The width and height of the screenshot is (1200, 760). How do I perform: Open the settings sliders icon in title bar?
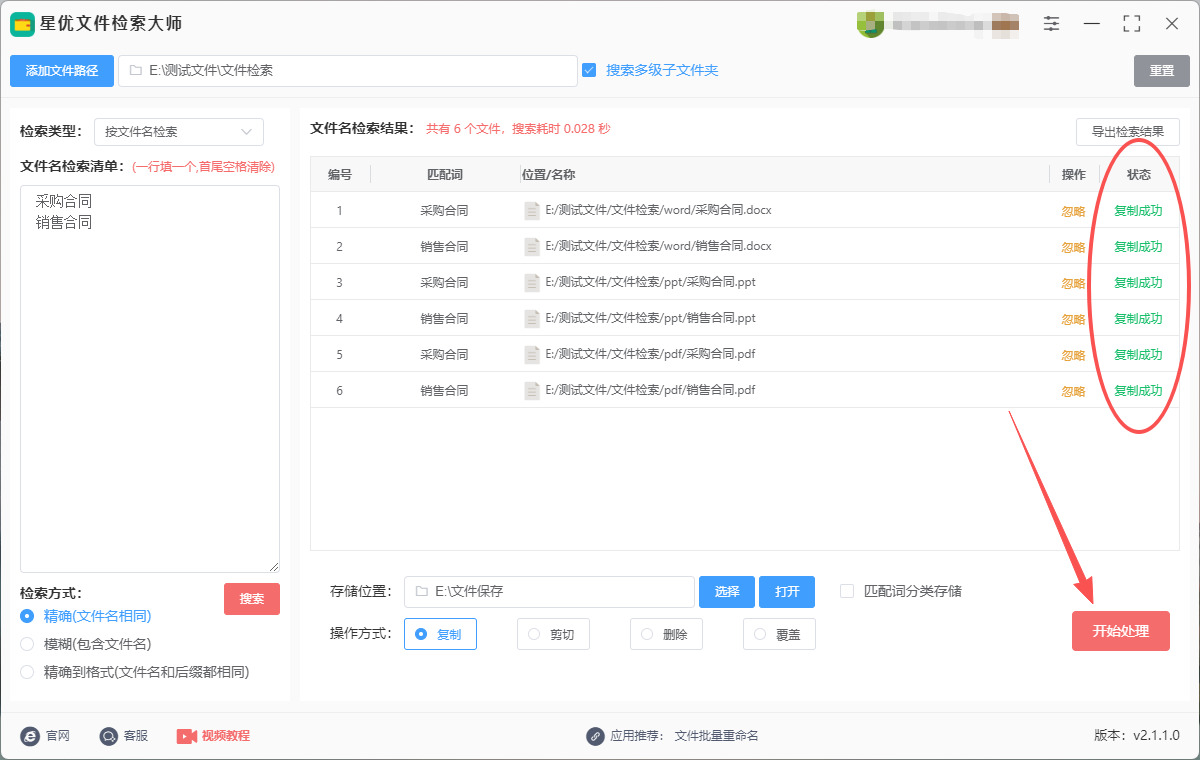pyautogui.click(x=1051, y=23)
